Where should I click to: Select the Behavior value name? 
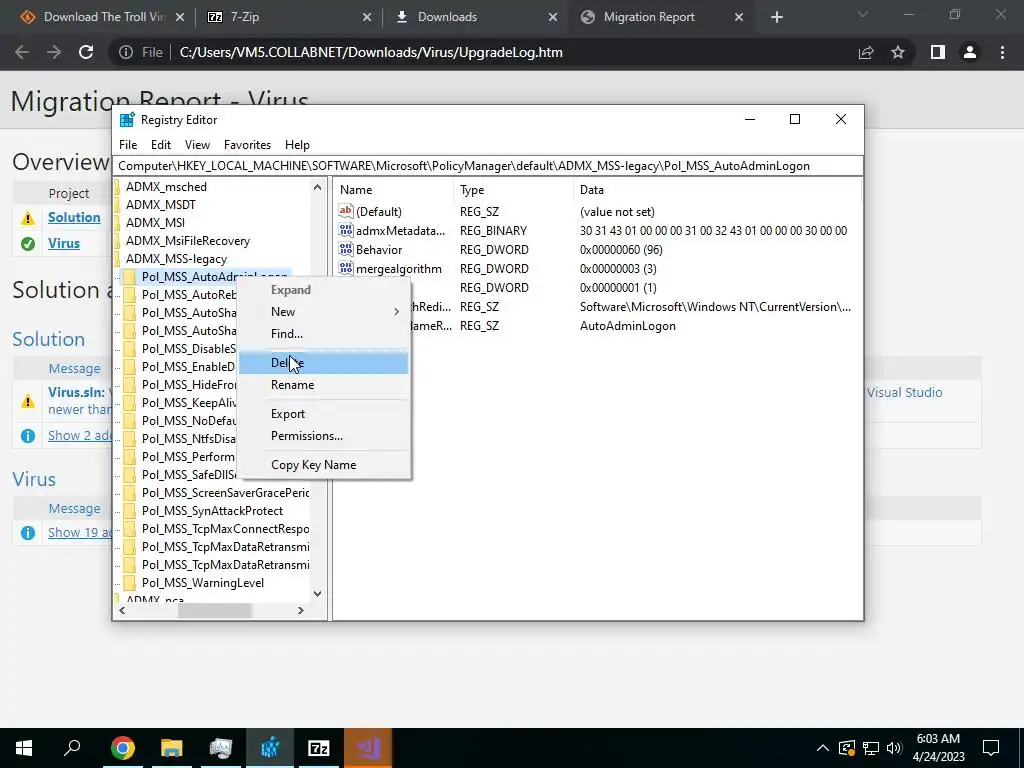379,249
